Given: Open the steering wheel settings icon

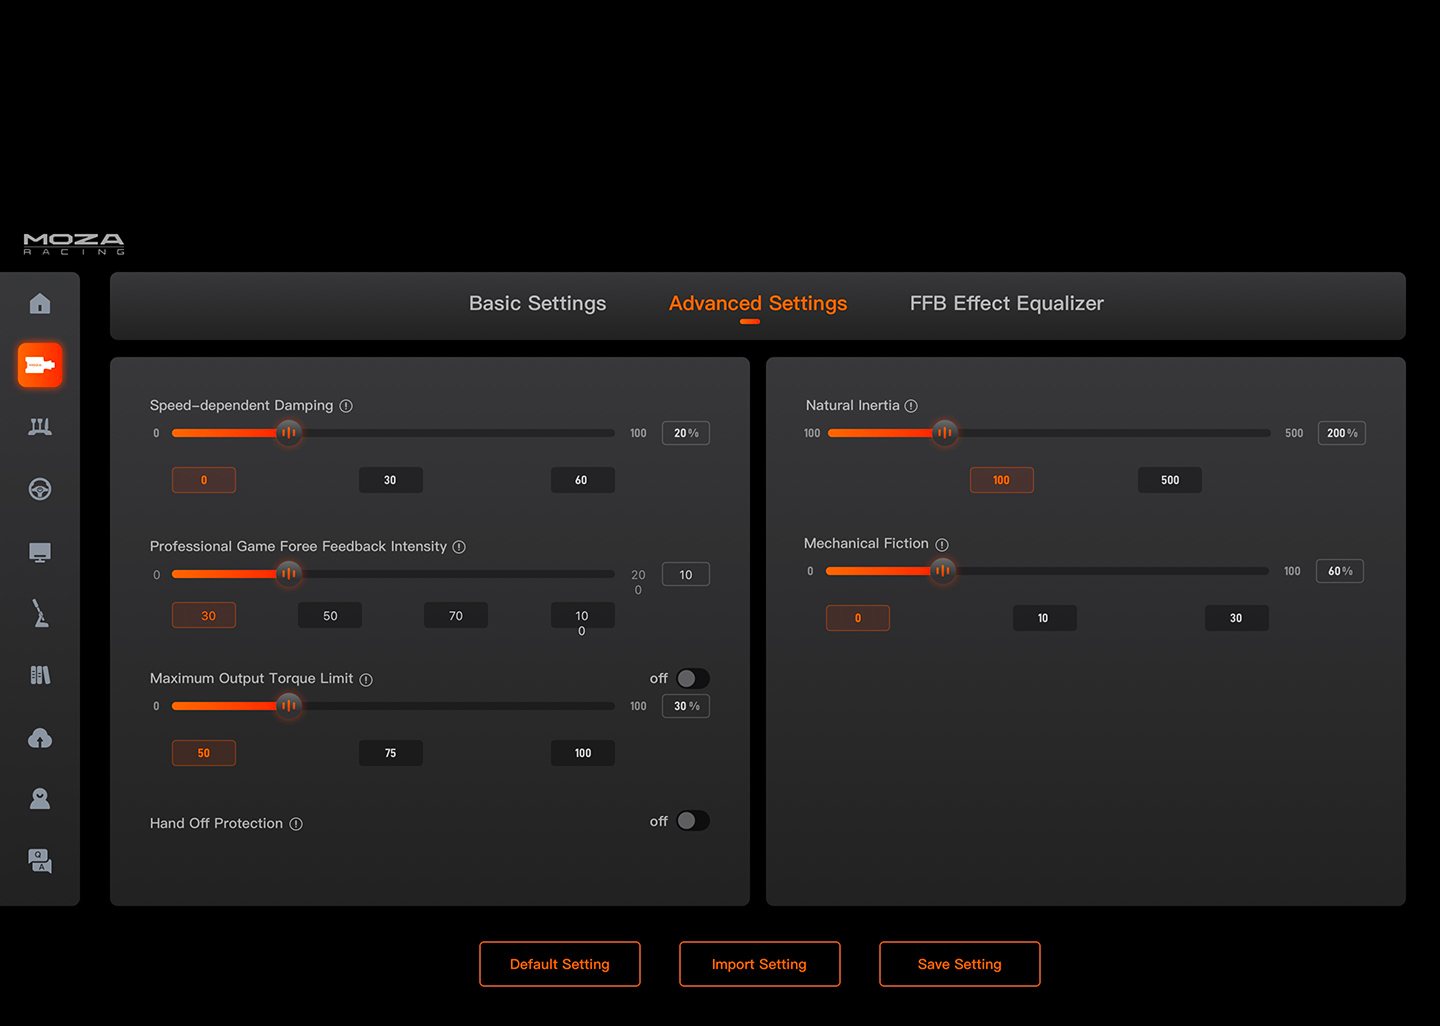Looking at the screenshot, I should (40, 489).
